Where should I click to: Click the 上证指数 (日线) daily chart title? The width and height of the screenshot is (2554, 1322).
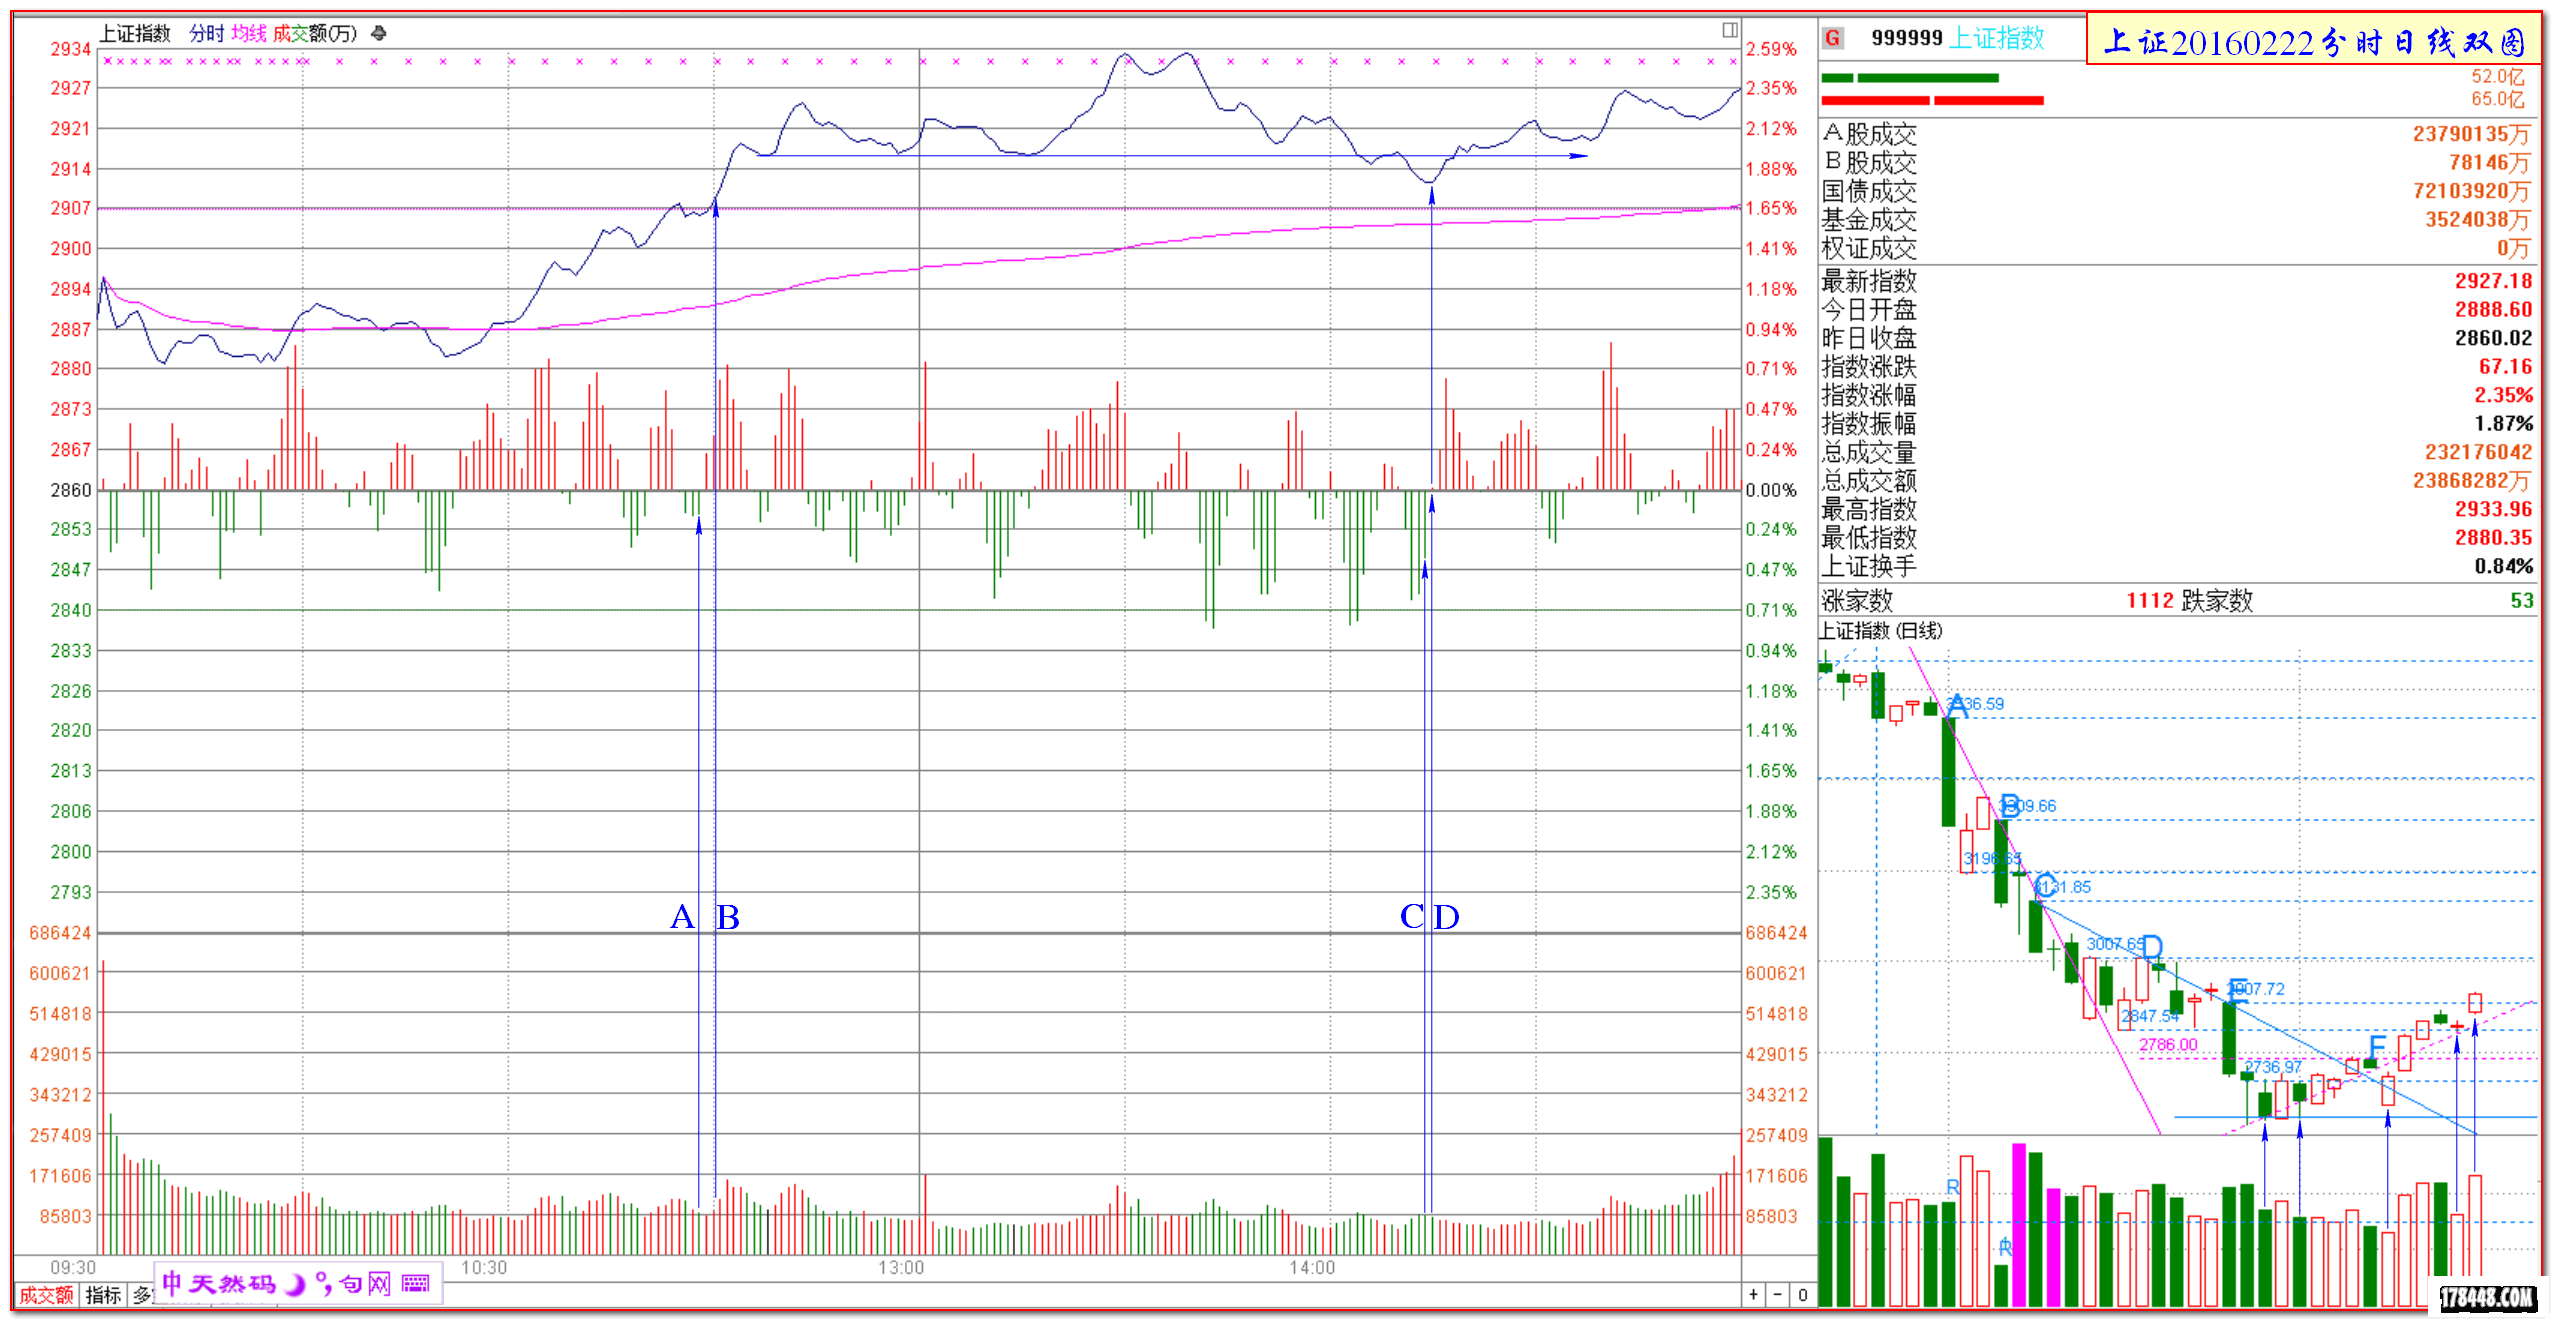tap(1880, 630)
